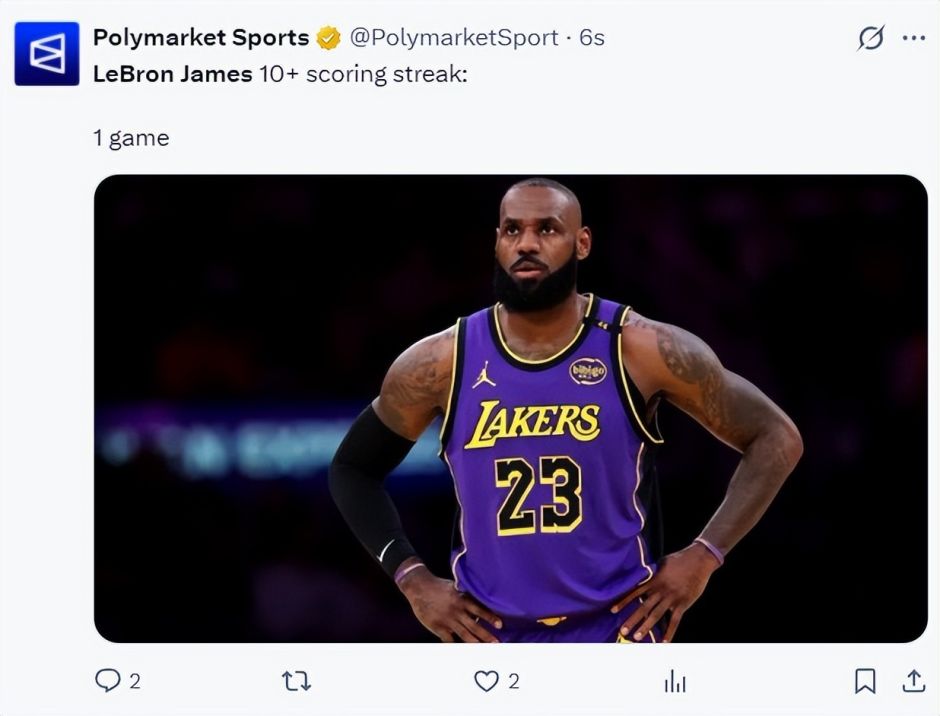Click the "1 game" text line
Viewport: 940px width, 716px height.
tap(131, 138)
